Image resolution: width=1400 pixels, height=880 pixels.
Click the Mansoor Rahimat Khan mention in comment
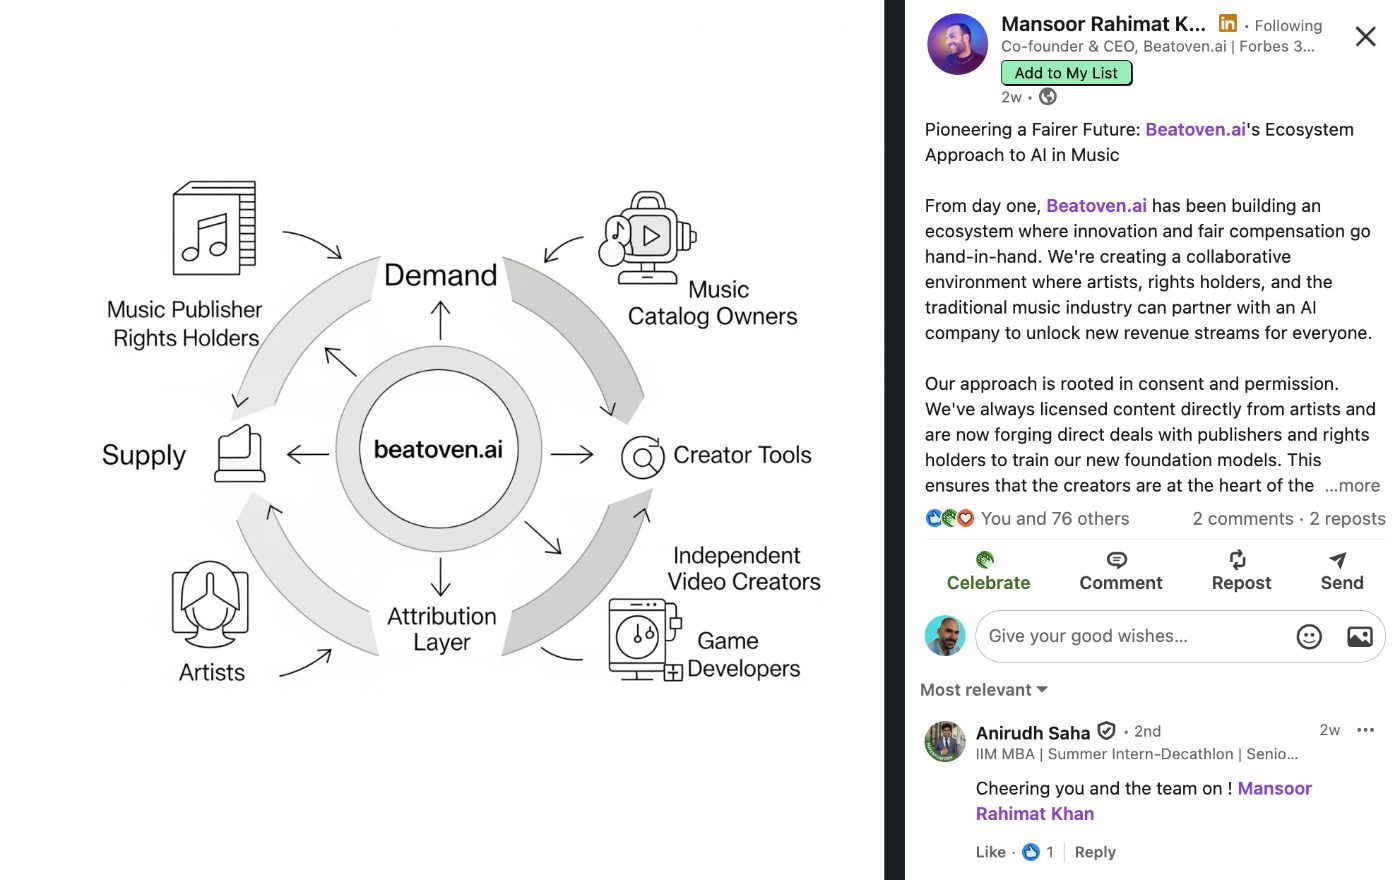pos(1274,788)
